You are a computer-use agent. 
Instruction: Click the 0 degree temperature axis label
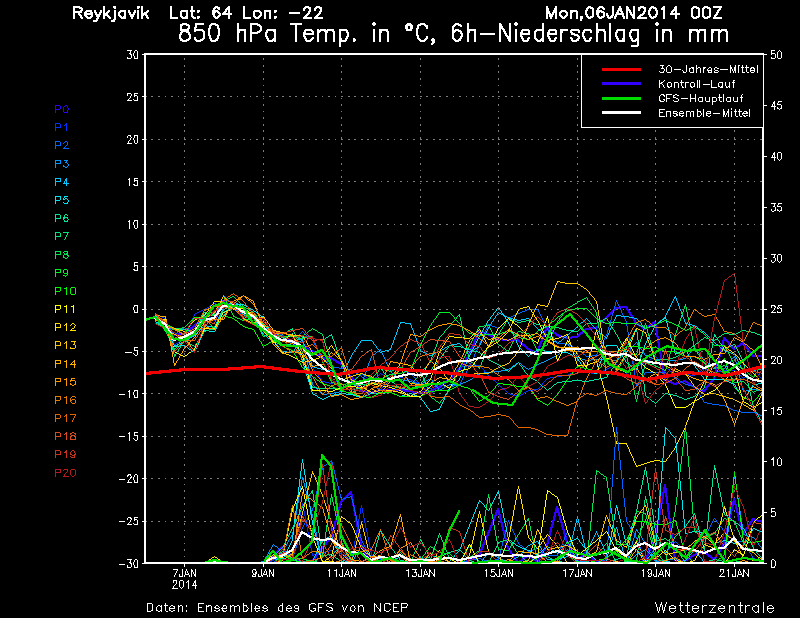(x=135, y=309)
